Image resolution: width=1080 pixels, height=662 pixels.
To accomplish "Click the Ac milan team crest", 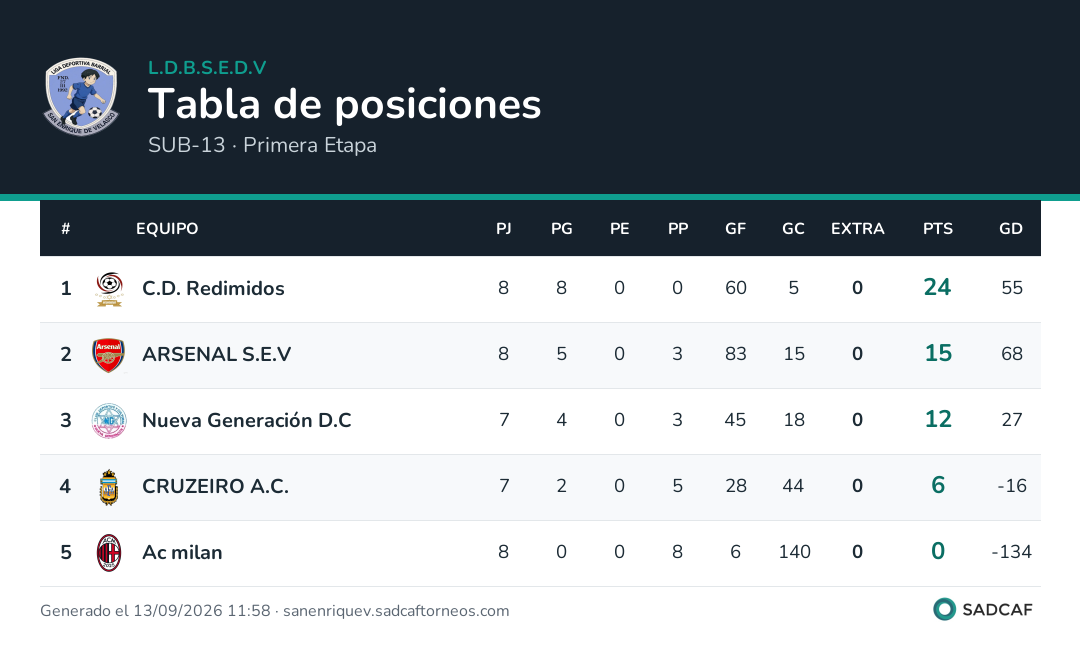I will pyautogui.click(x=109, y=553).
